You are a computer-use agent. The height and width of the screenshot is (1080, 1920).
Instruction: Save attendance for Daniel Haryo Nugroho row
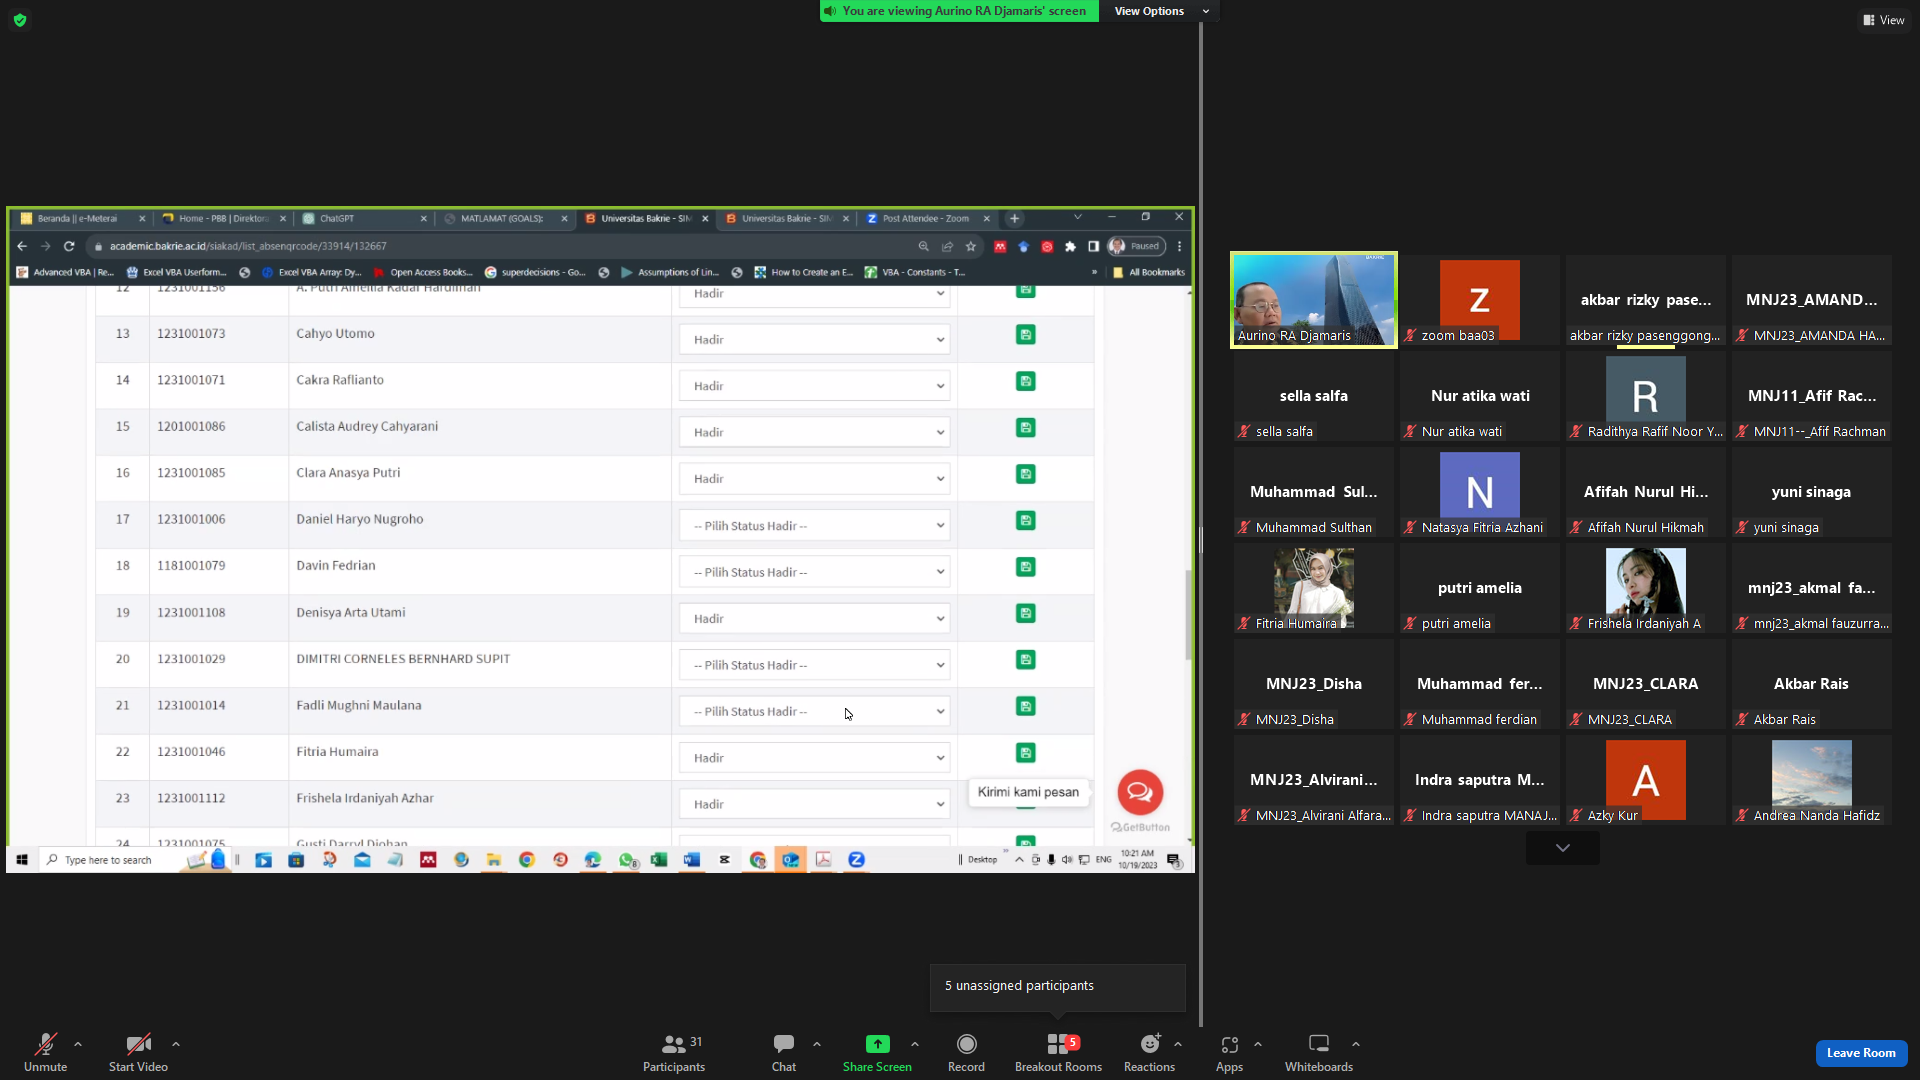(x=1025, y=520)
